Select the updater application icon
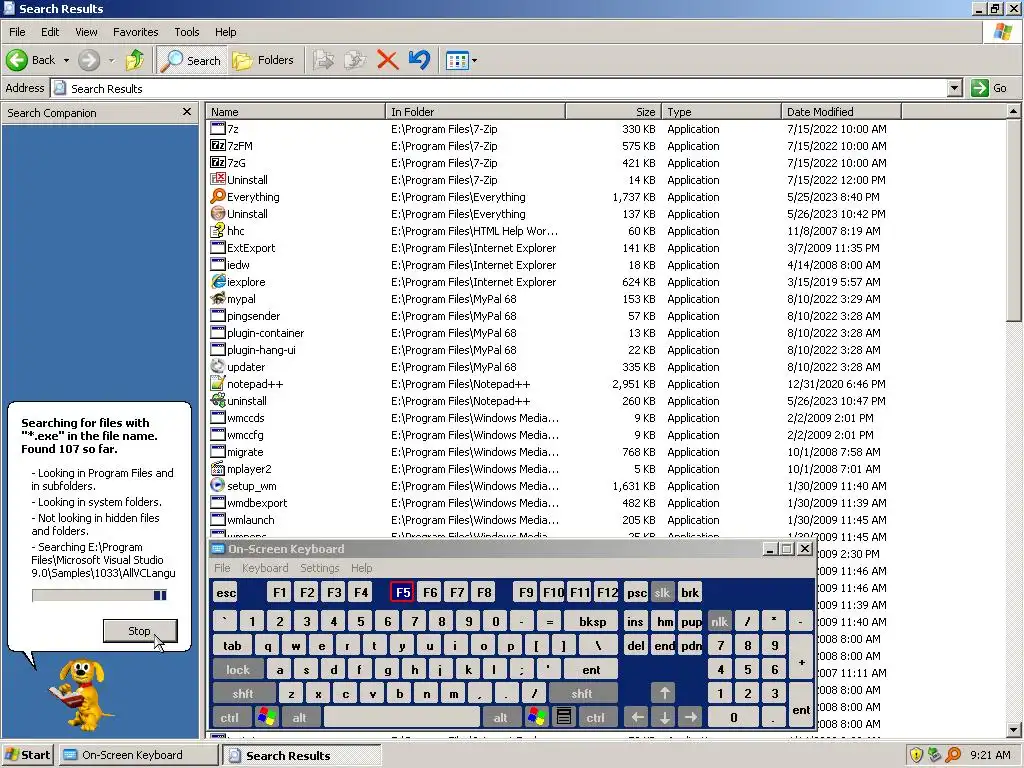 click(x=218, y=366)
